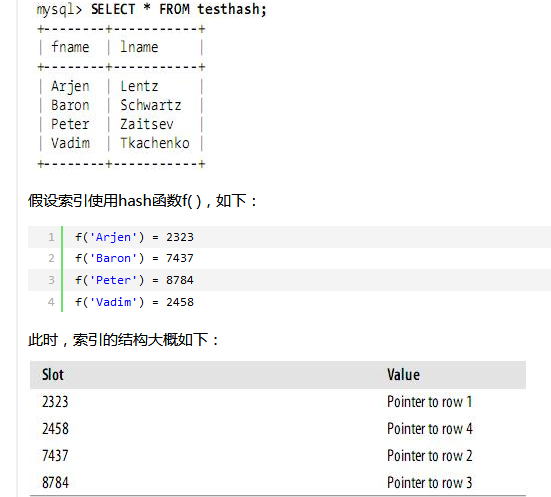This screenshot has width=551, height=497.
Task: Click the 'Vadim' cell in the SQL result
Action: [x=70, y=143]
